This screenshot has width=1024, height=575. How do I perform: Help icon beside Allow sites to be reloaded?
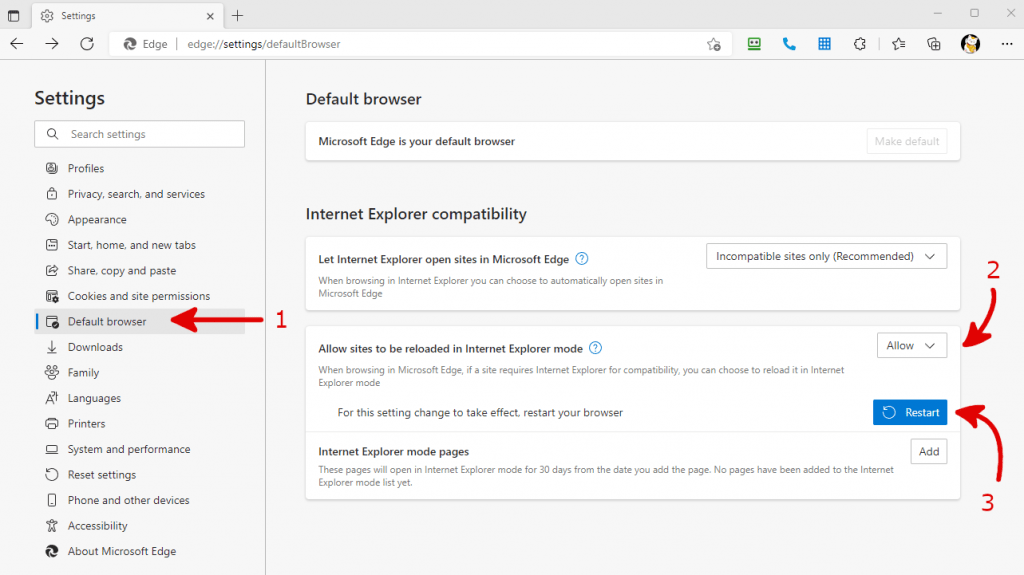click(x=596, y=348)
